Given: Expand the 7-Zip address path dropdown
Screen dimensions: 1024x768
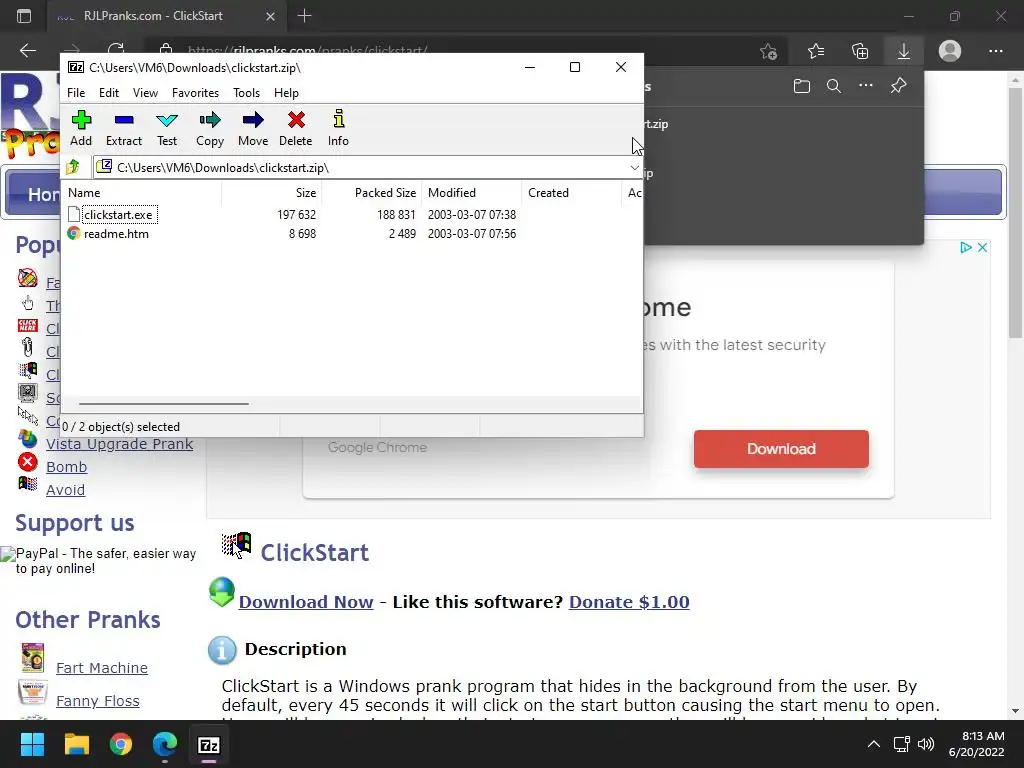Looking at the screenshot, I should point(634,168).
